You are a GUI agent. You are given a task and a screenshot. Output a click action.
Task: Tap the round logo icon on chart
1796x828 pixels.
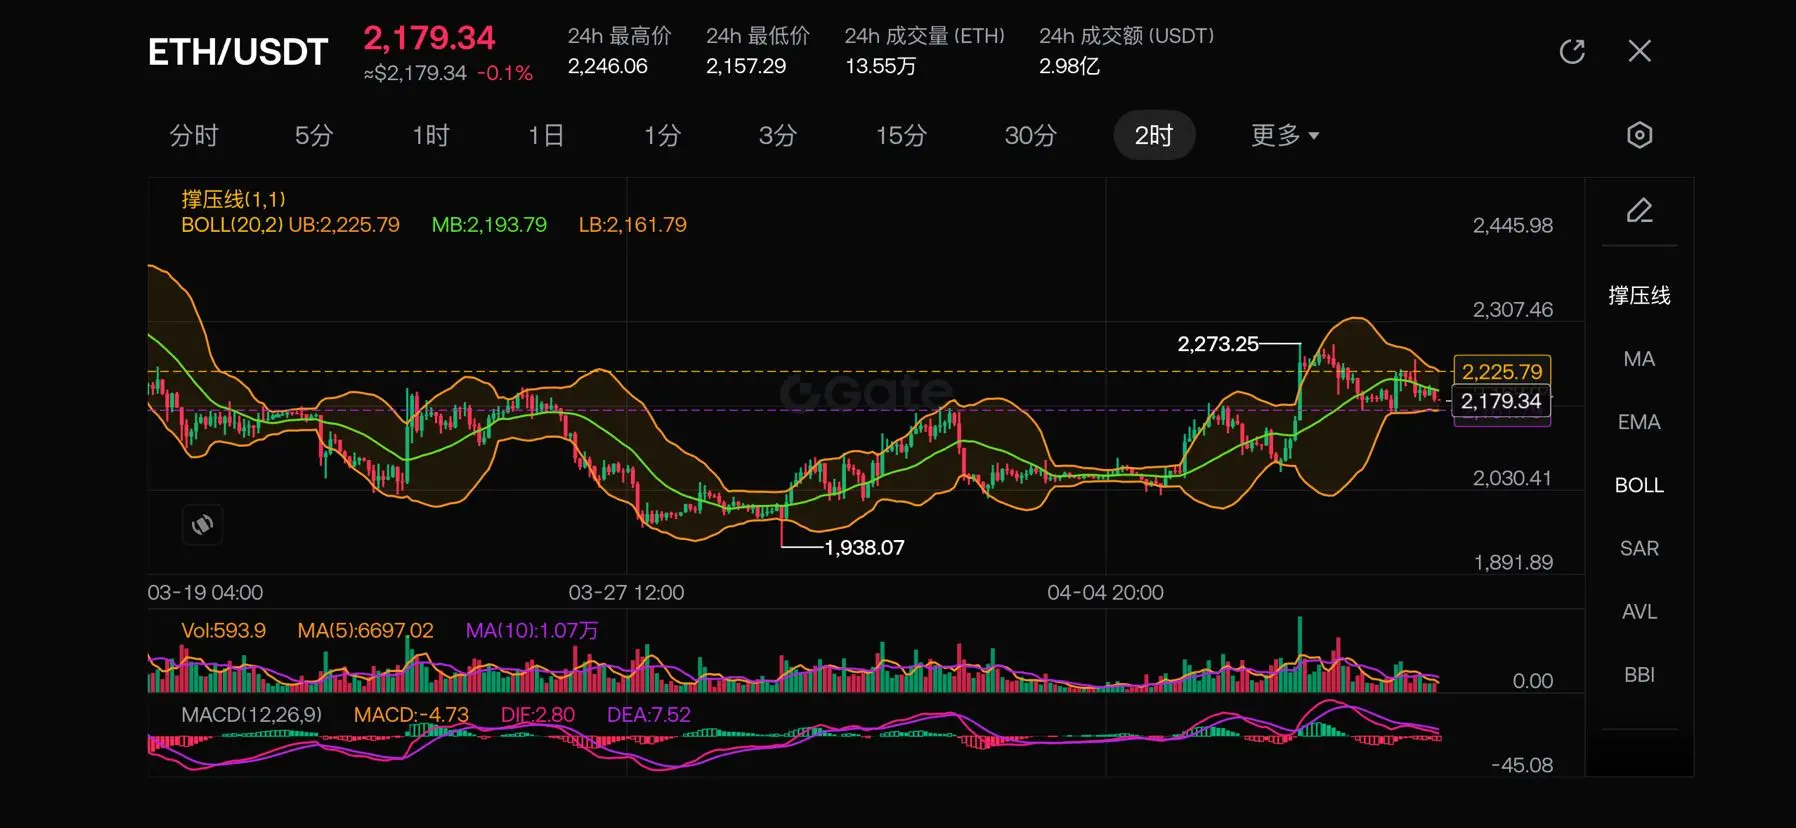(x=202, y=524)
